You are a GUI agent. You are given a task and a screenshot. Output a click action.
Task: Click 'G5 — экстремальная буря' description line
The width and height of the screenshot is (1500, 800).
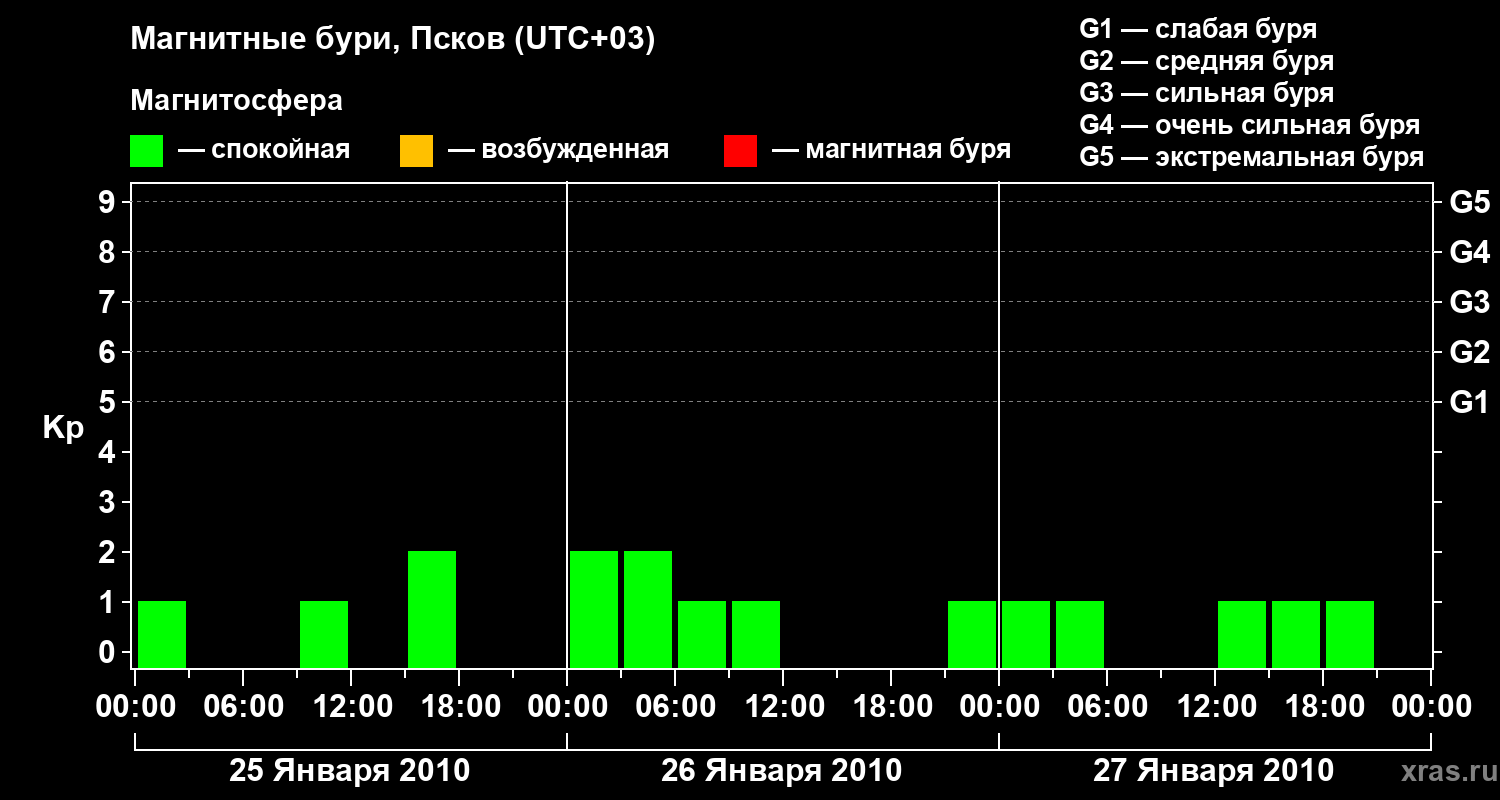click(1252, 157)
